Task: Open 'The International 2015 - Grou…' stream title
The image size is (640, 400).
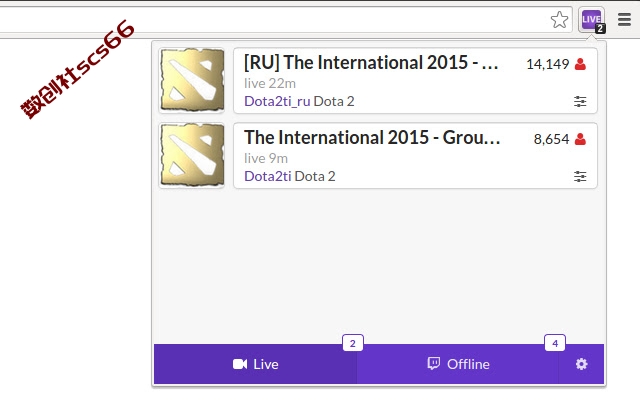Action: (x=372, y=138)
